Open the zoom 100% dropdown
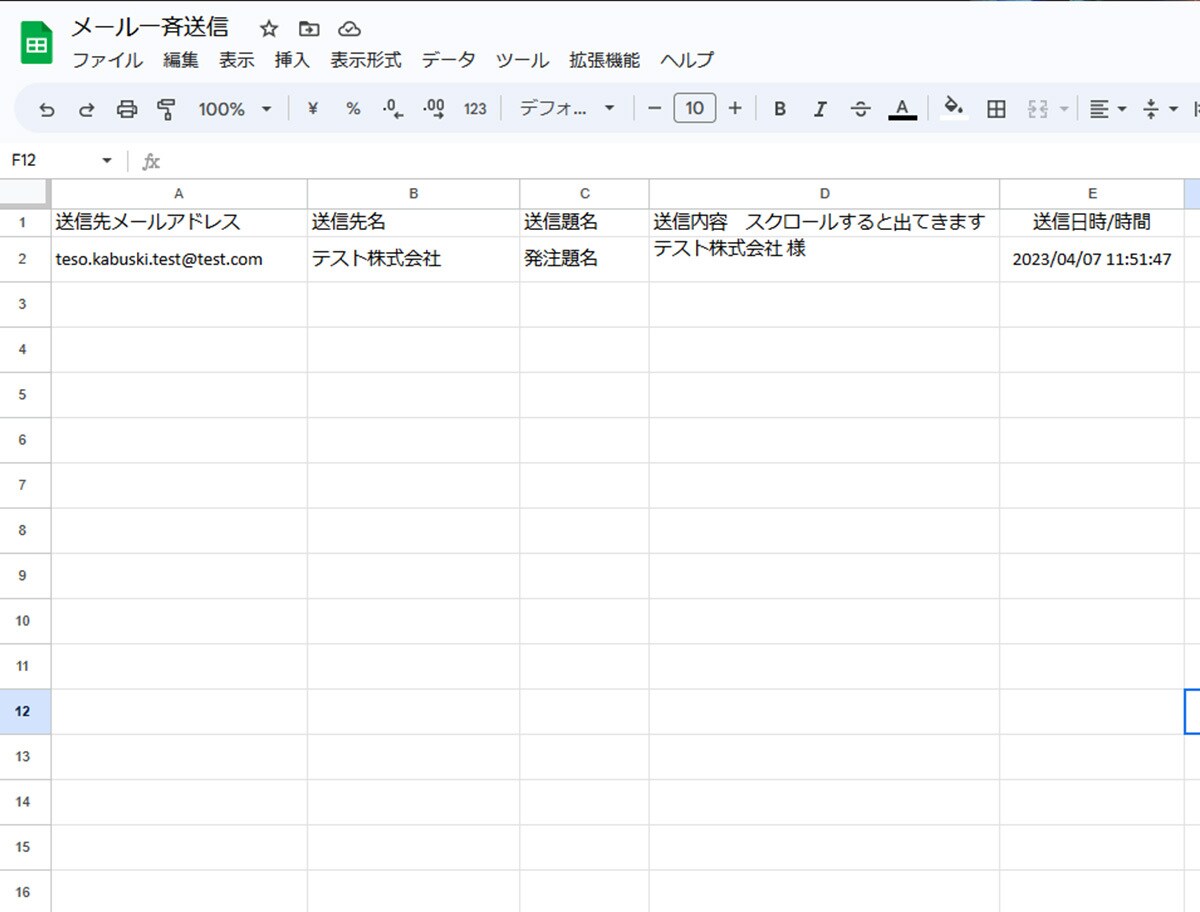This screenshot has height=912, width=1200. 235,109
